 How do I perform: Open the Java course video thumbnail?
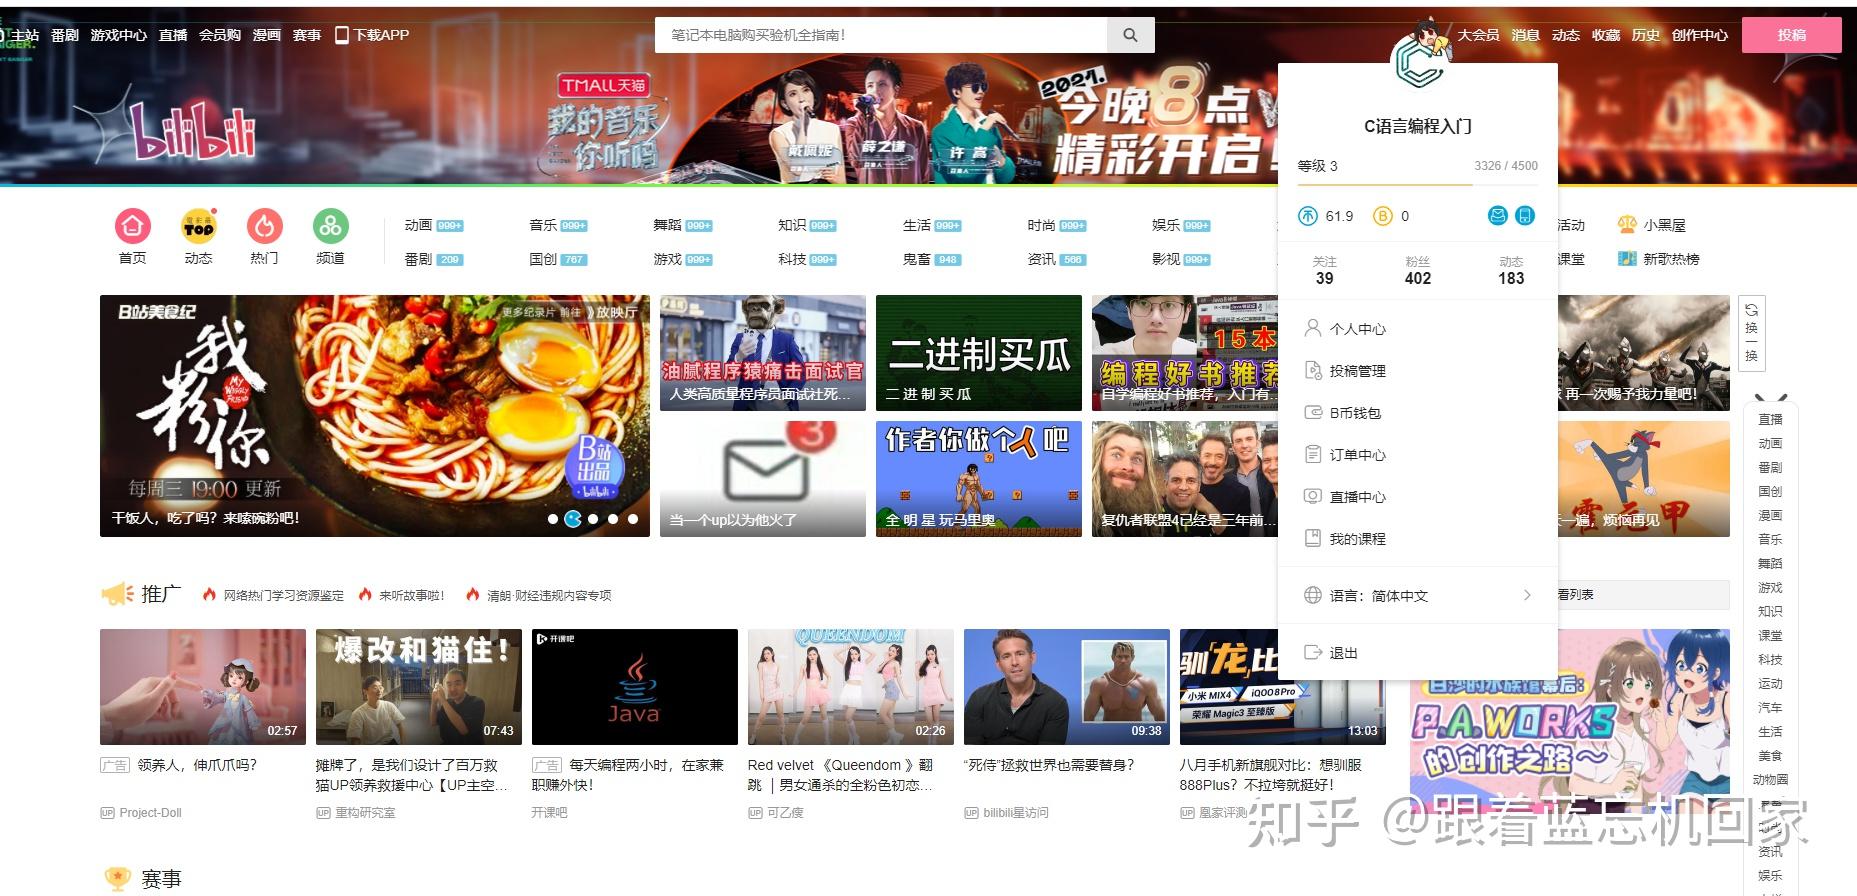click(x=634, y=687)
